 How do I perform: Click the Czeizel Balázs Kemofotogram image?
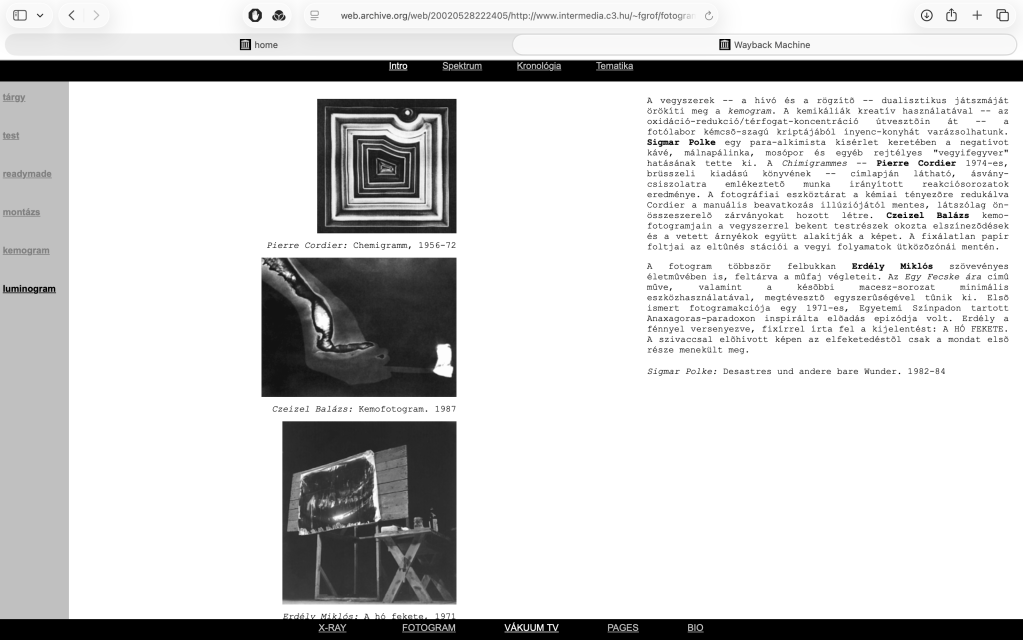pyautogui.click(x=359, y=327)
